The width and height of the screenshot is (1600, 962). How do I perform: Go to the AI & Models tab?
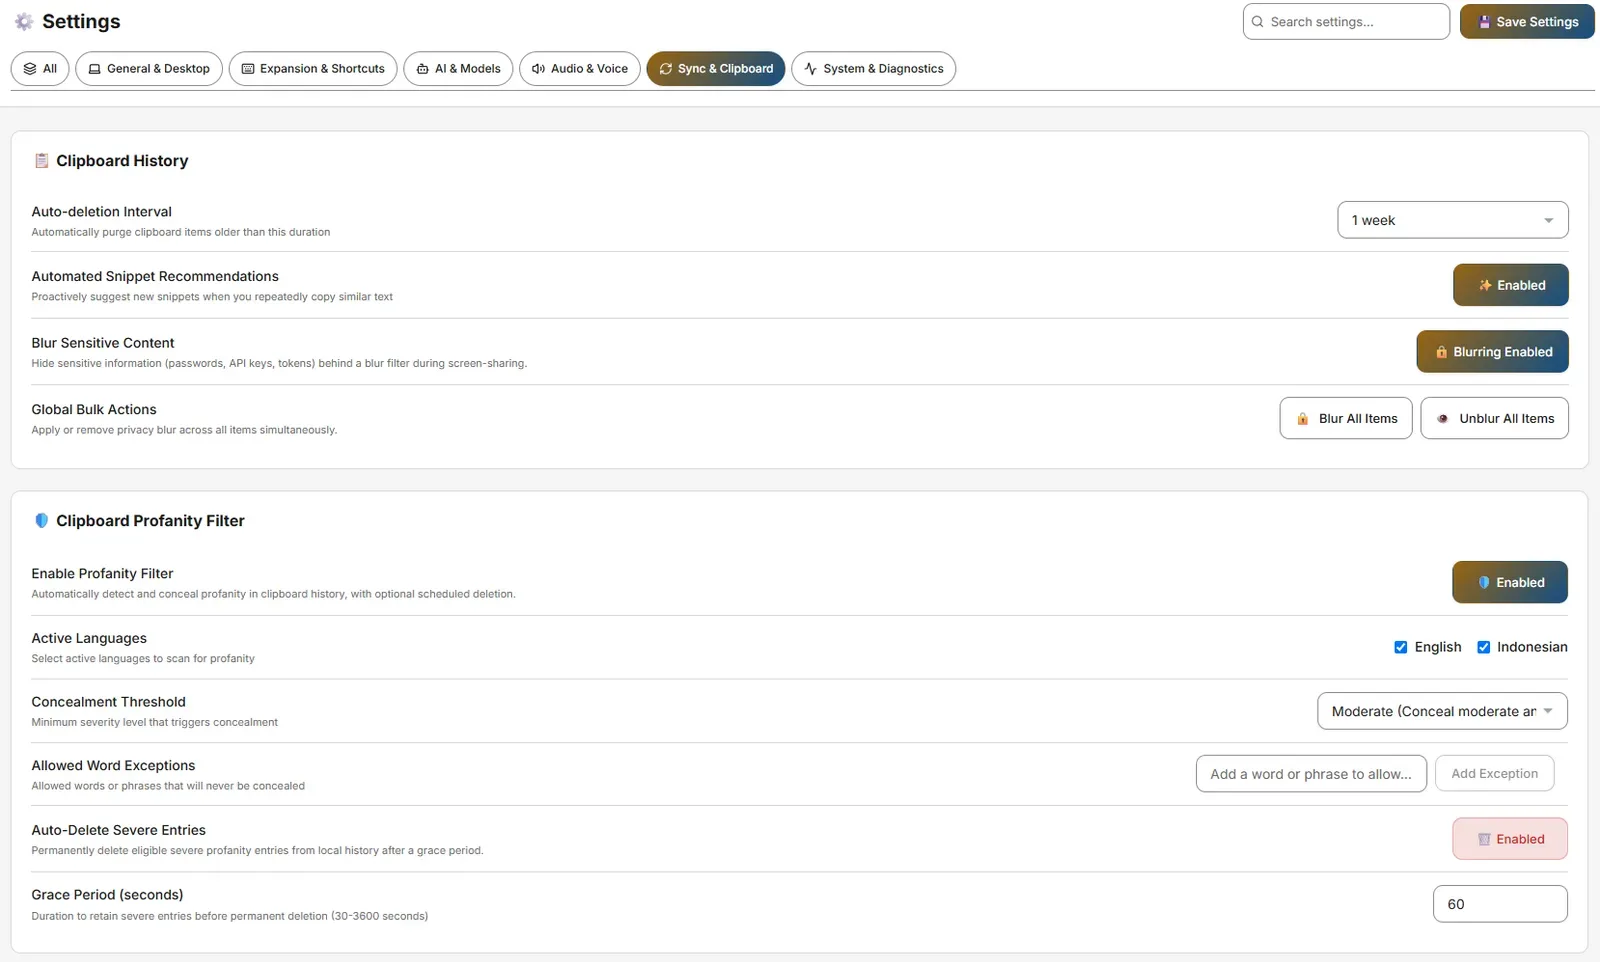pyautogui.click(x=458, y=69)
